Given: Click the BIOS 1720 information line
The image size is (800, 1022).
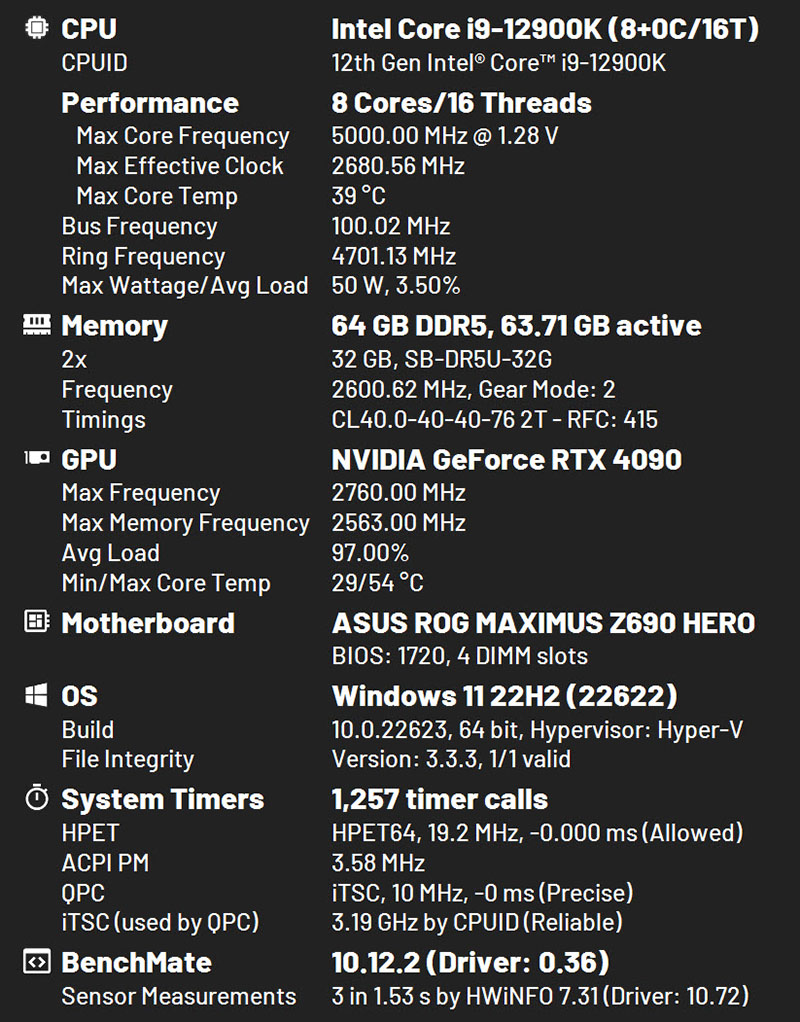Looking at the screenshot, I should [x=459, y=656].
